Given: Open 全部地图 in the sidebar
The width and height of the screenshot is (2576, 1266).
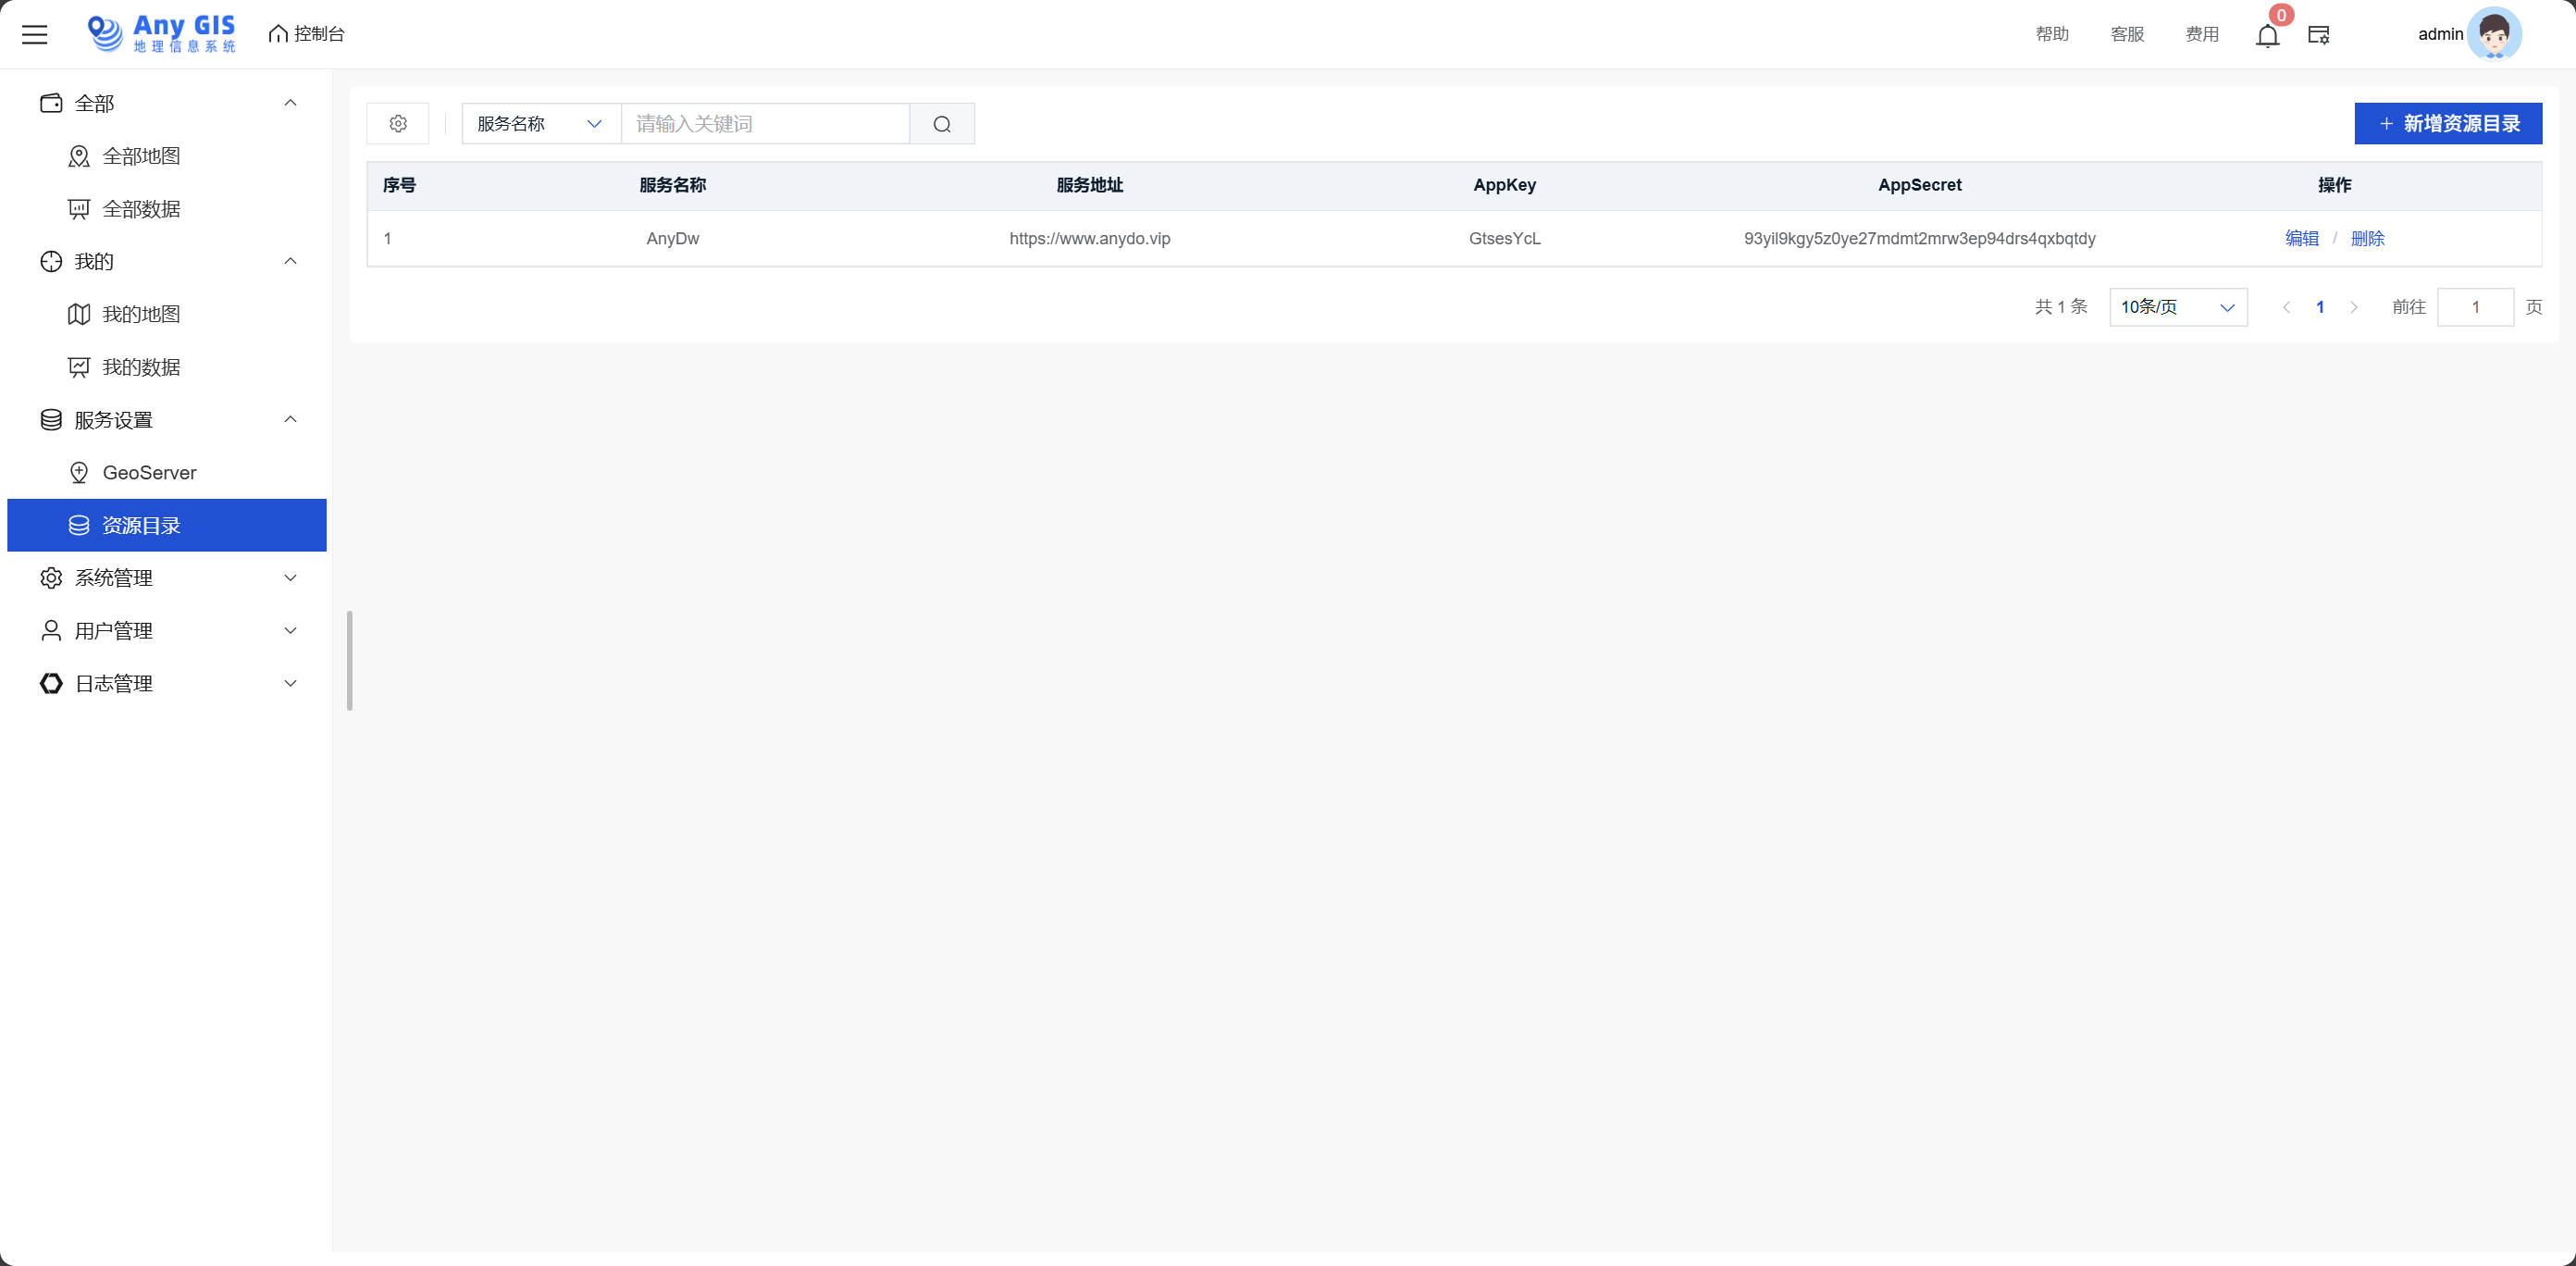Looking at the screenshot, I should pos(141,156).
